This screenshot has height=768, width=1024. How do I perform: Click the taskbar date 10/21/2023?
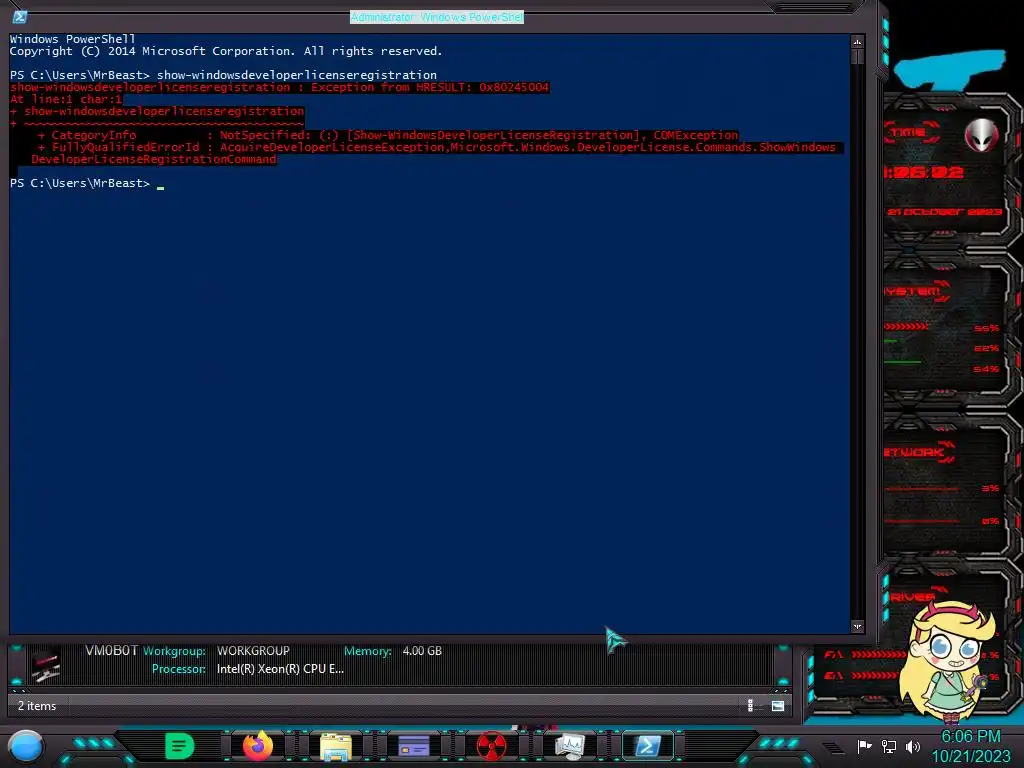[970, 756]
